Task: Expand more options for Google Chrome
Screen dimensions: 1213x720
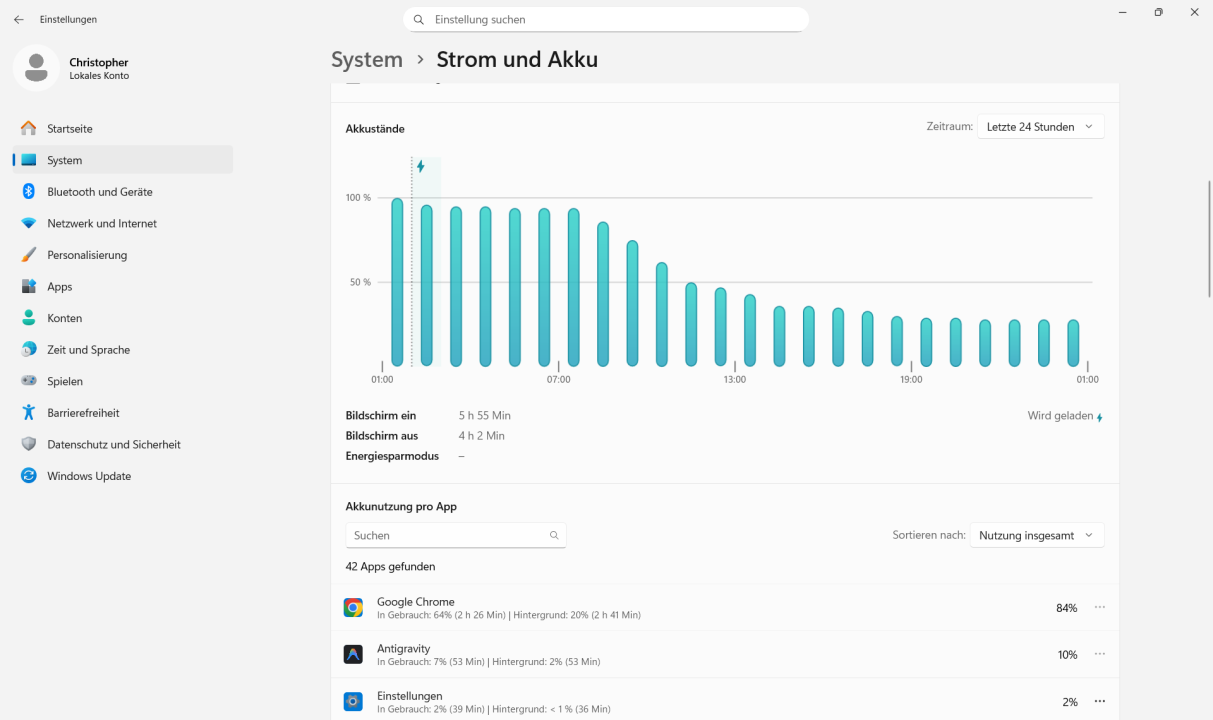Action: click(1100, 607)
